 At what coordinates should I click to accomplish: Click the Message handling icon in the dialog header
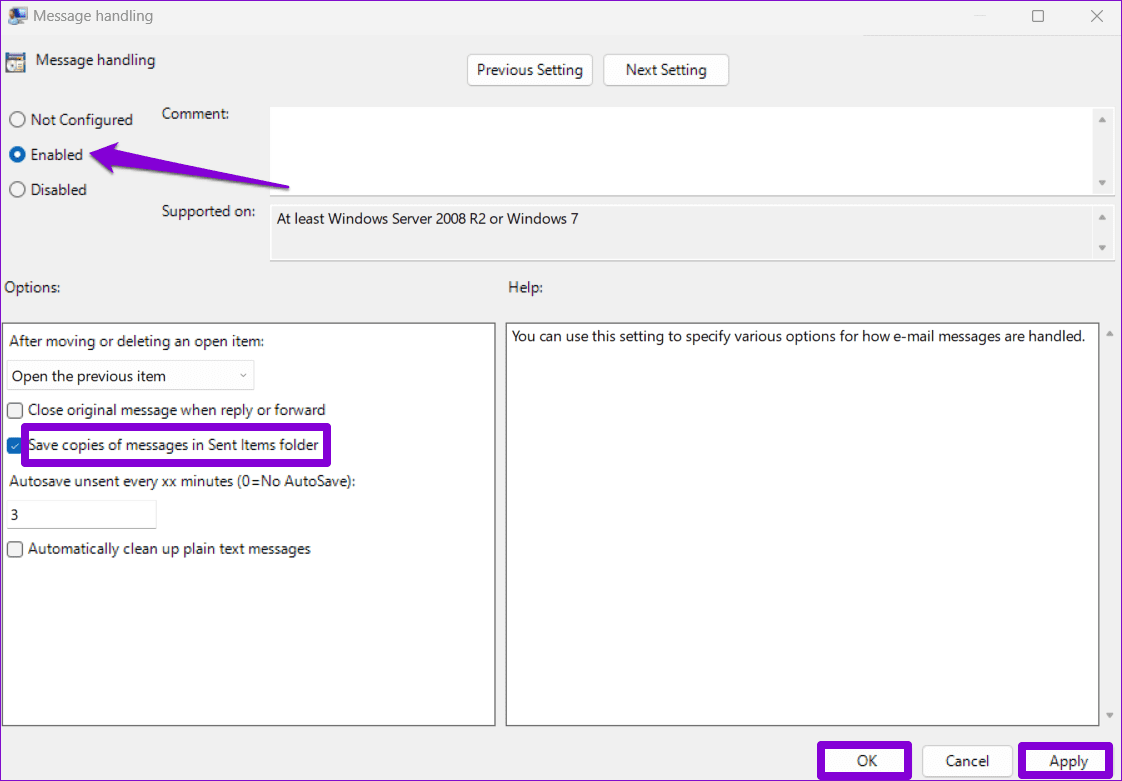tap(17, 61)
